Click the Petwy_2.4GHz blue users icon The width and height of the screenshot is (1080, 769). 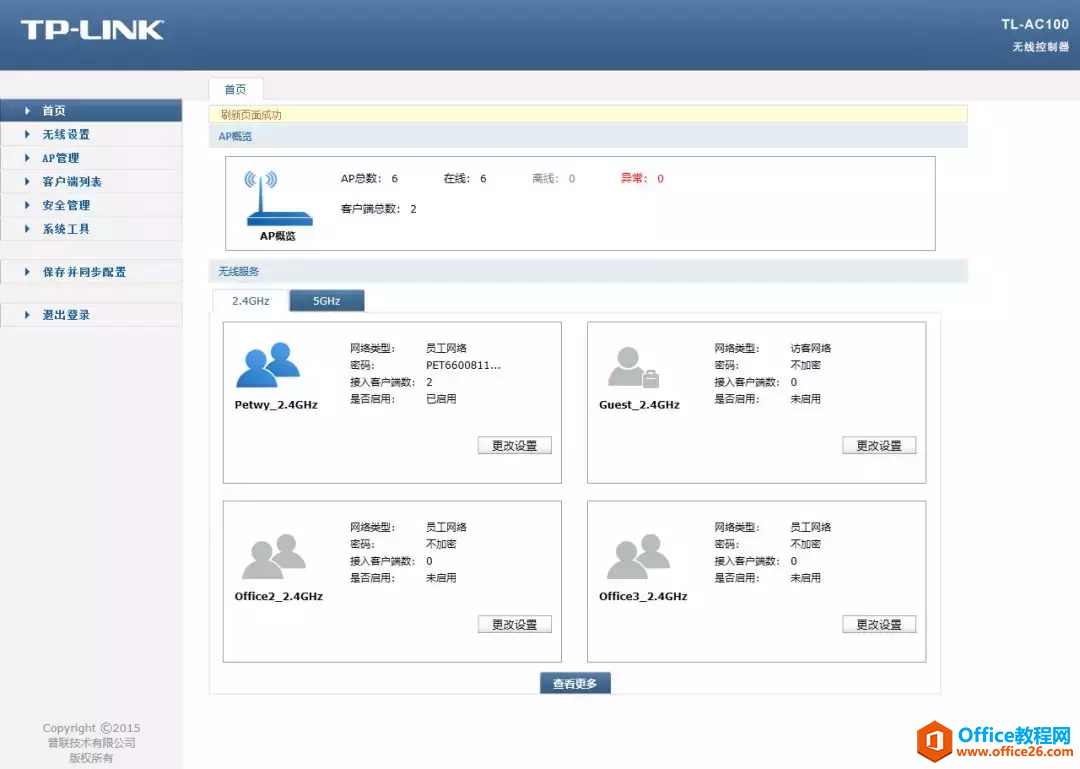click(267, 365)
